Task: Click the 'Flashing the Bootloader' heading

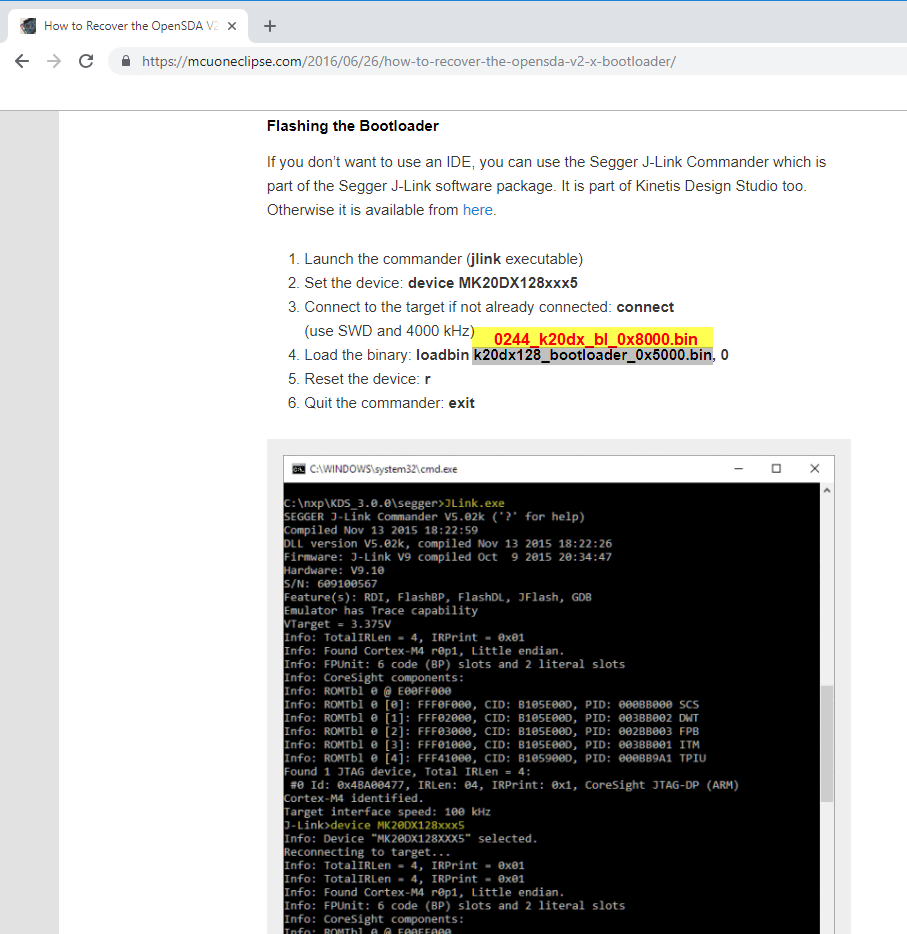Action: point(353,126)
